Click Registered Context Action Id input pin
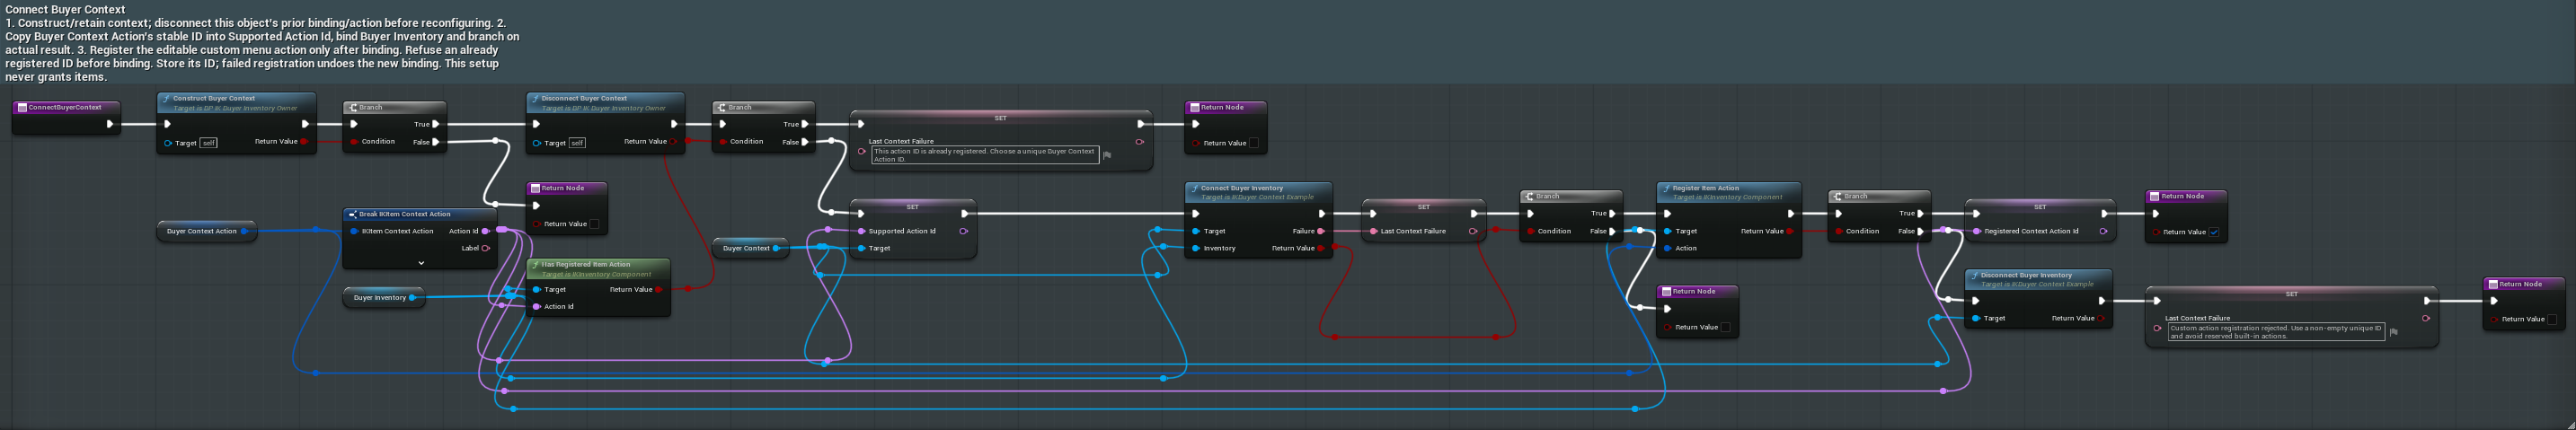 1976,231
